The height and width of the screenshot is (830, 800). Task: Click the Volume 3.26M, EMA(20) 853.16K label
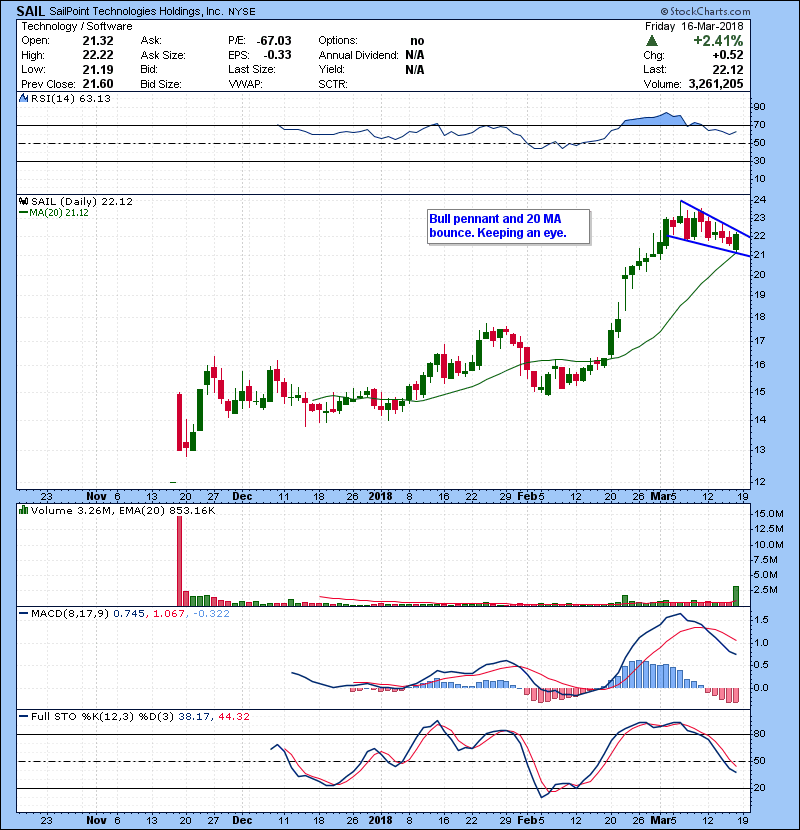coord(123,510)
